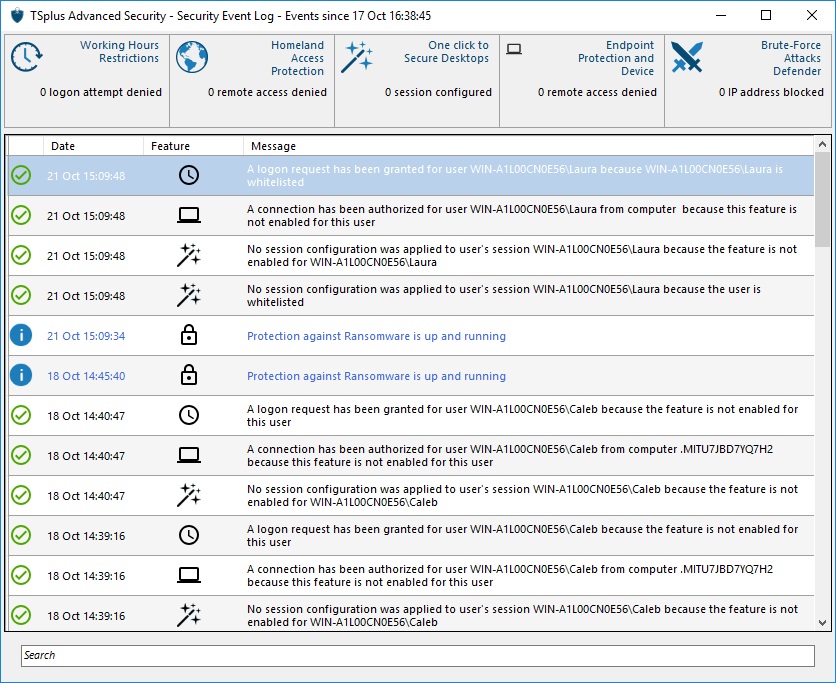
Task: Click wand icon in 18 Oct 14:40:47 Caleb session row
Action: click(x=189, y=495)
